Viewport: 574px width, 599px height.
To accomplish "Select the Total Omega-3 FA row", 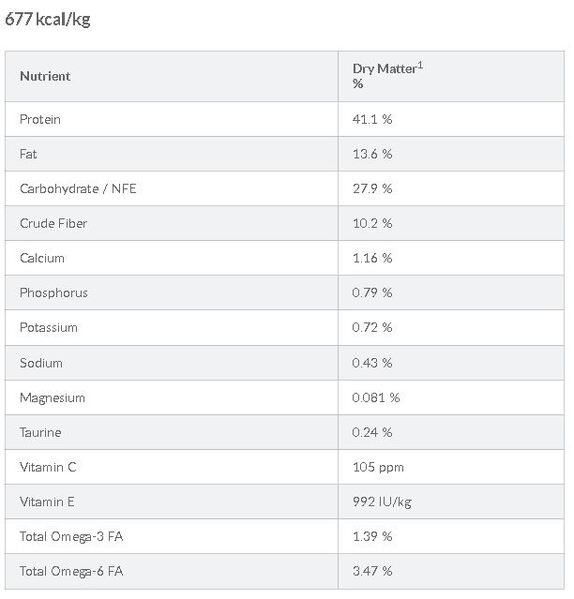I will [x=285, y=536].
